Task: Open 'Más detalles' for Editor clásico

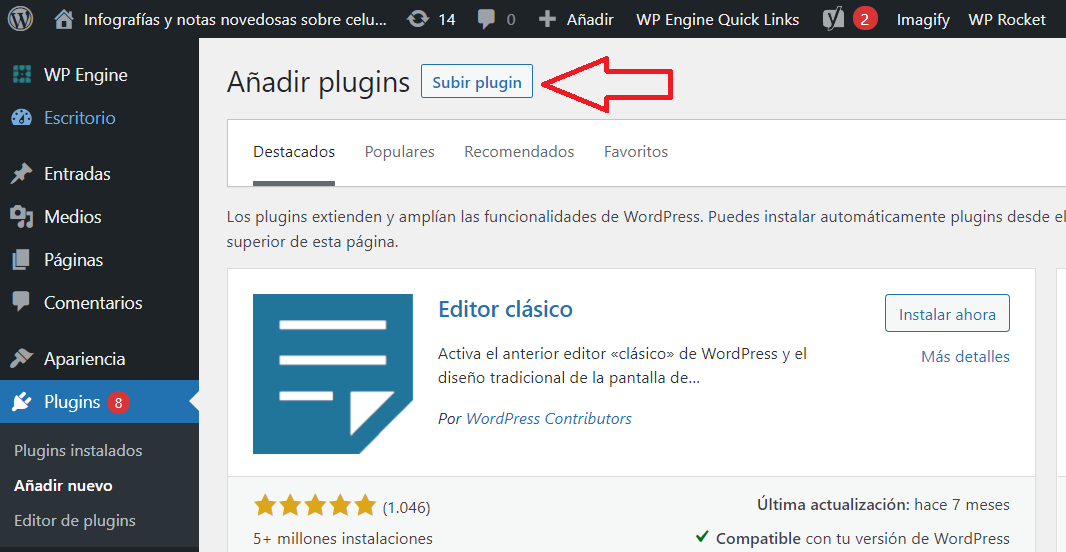Action: tap(965, 356)
